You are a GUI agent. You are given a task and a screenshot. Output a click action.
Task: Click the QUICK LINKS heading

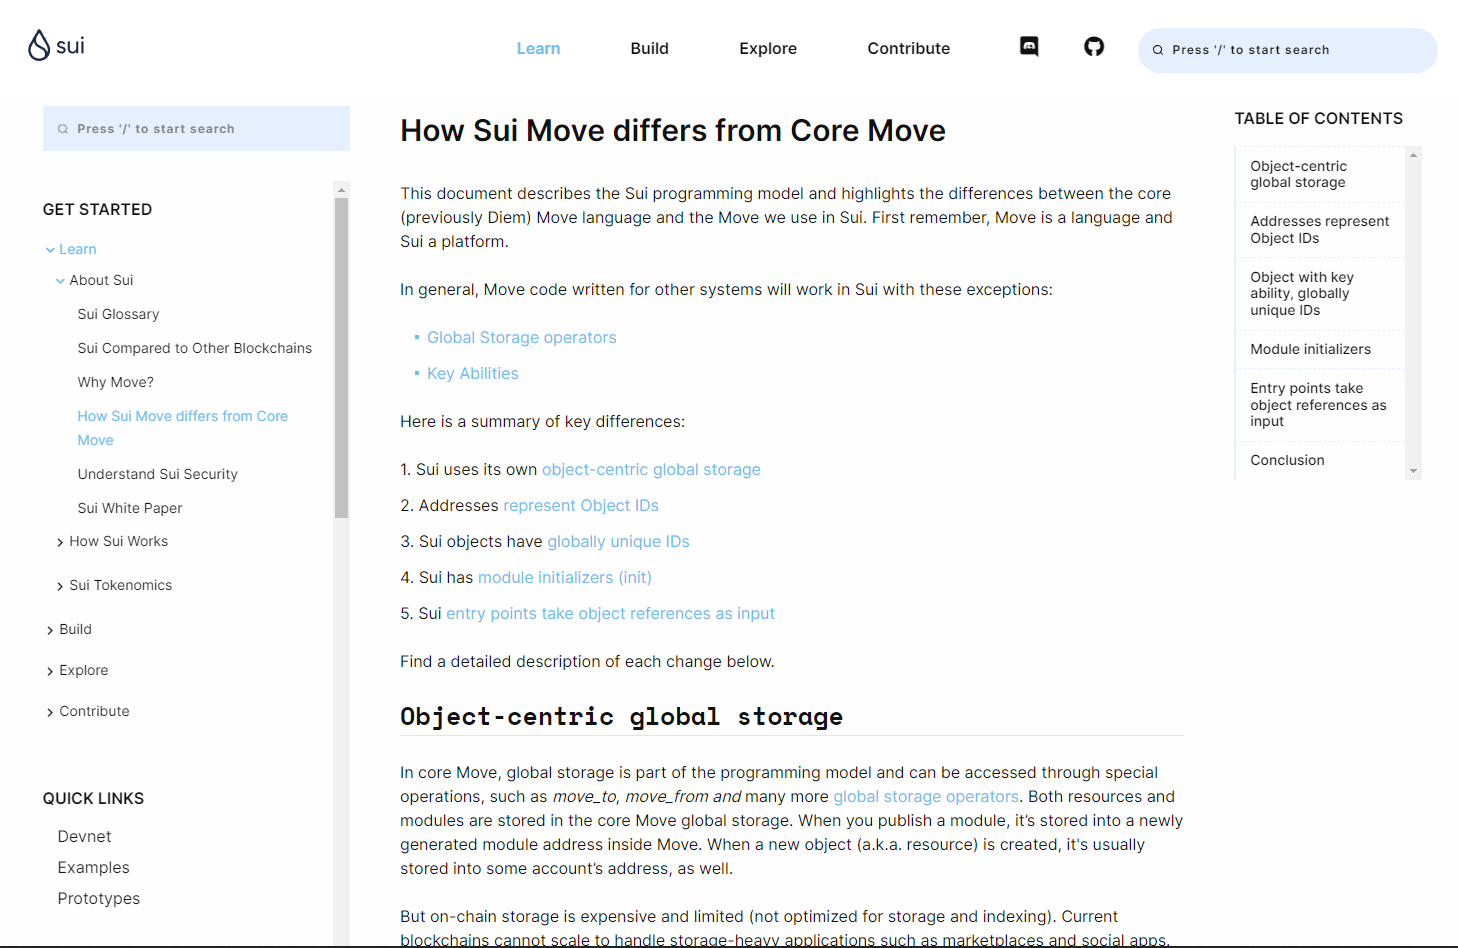click(93, 798)
